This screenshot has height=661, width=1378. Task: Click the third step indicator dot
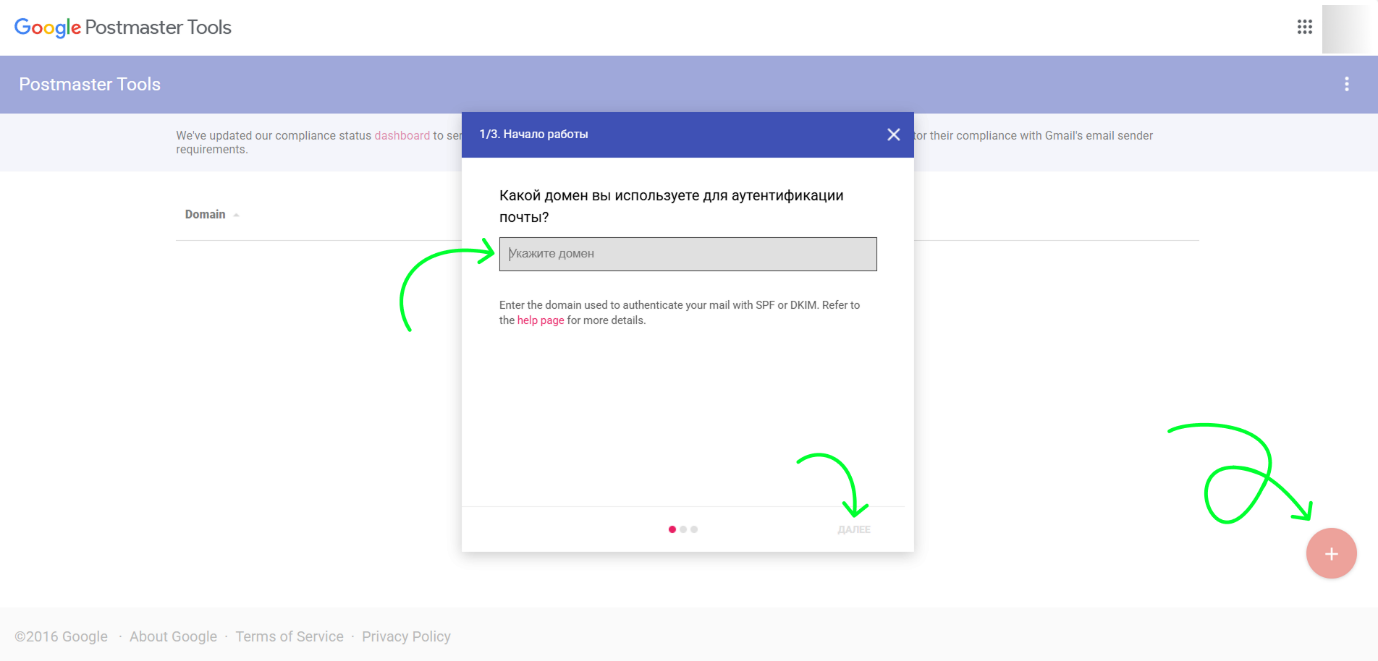(694, 529)
